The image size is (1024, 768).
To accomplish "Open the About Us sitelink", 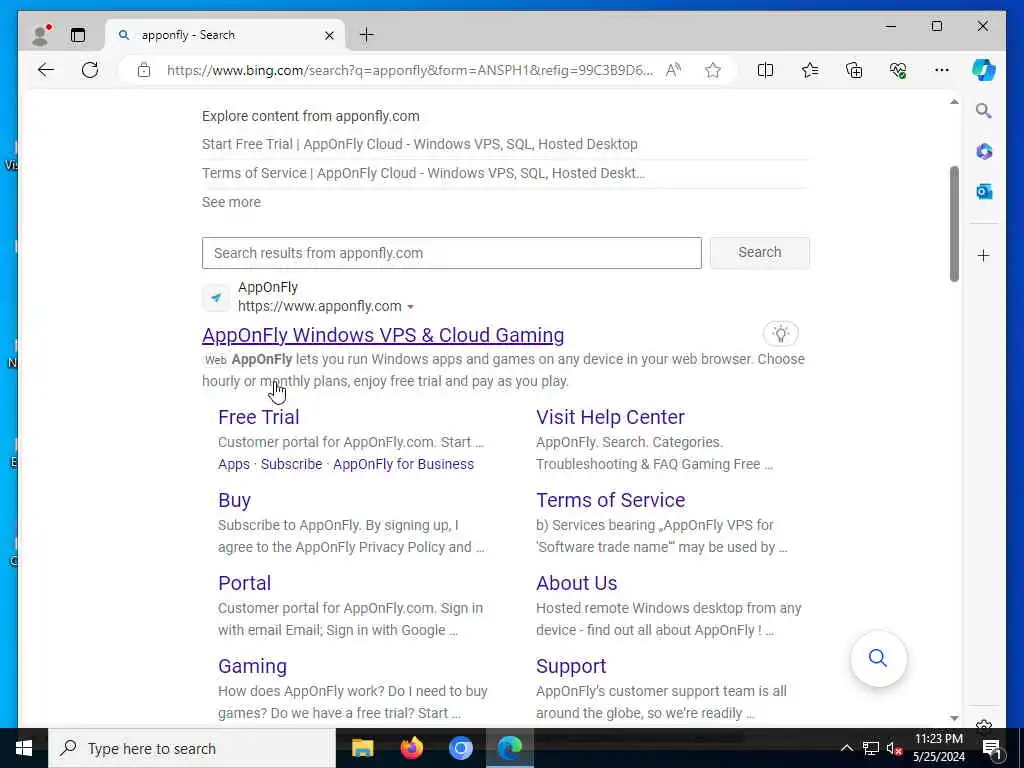I will 577,583.
